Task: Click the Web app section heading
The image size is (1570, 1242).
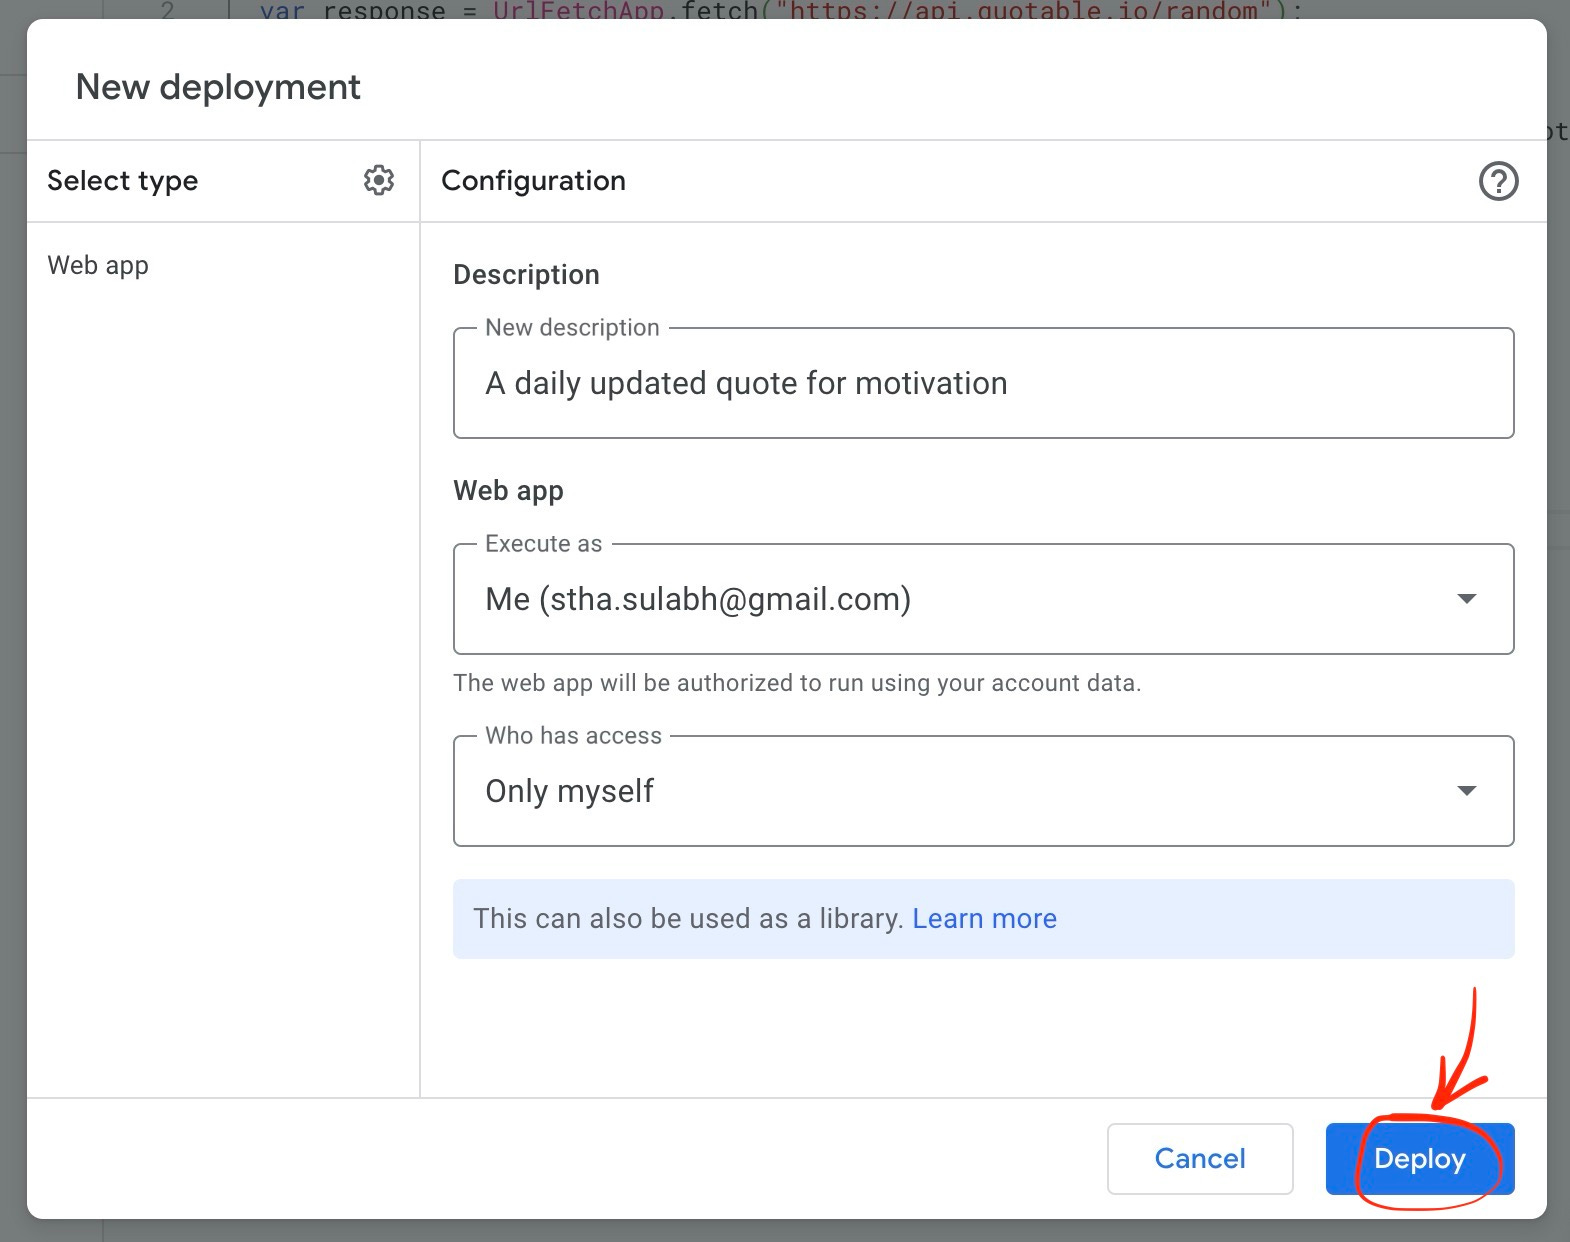Action: coord(508,491)
